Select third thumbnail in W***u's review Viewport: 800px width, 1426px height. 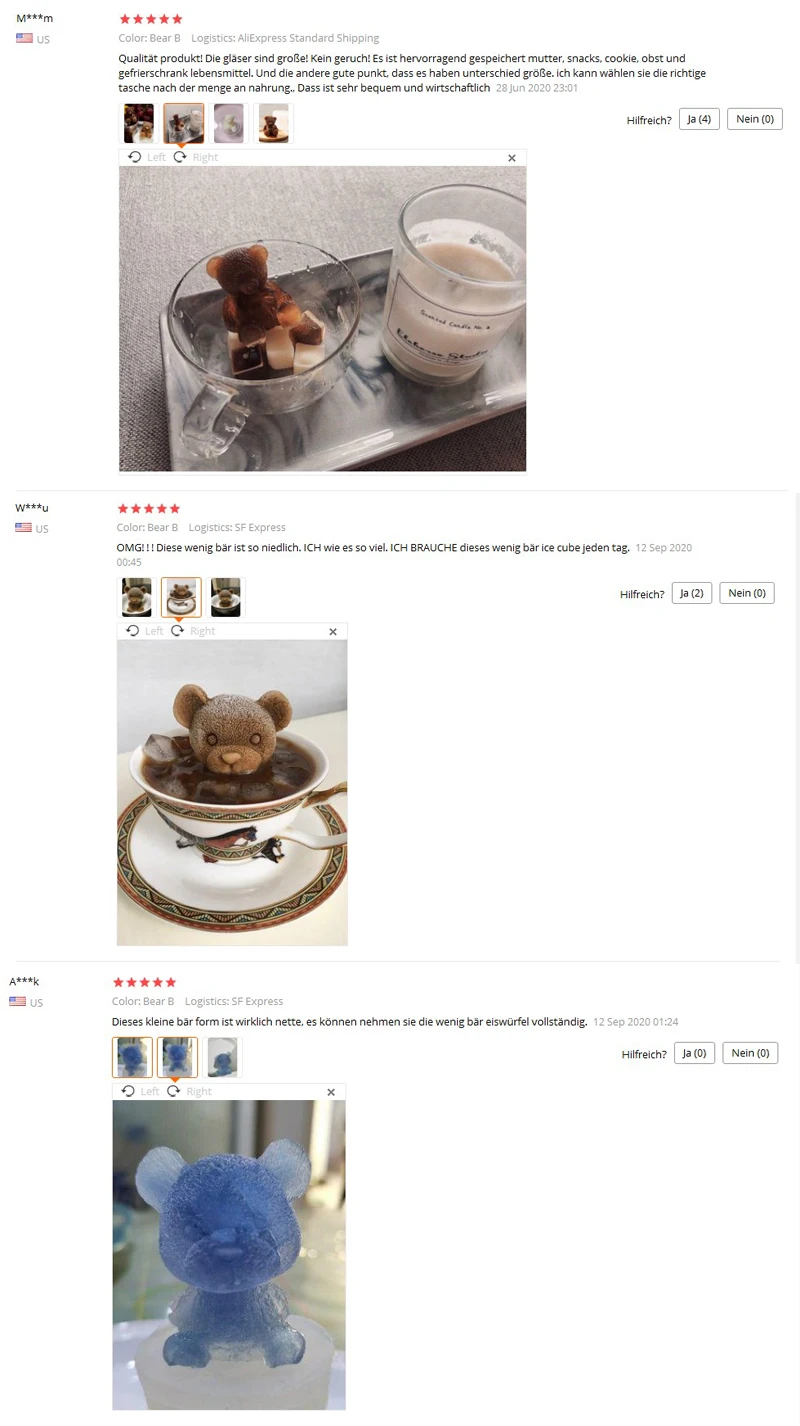tap(226, 597)
